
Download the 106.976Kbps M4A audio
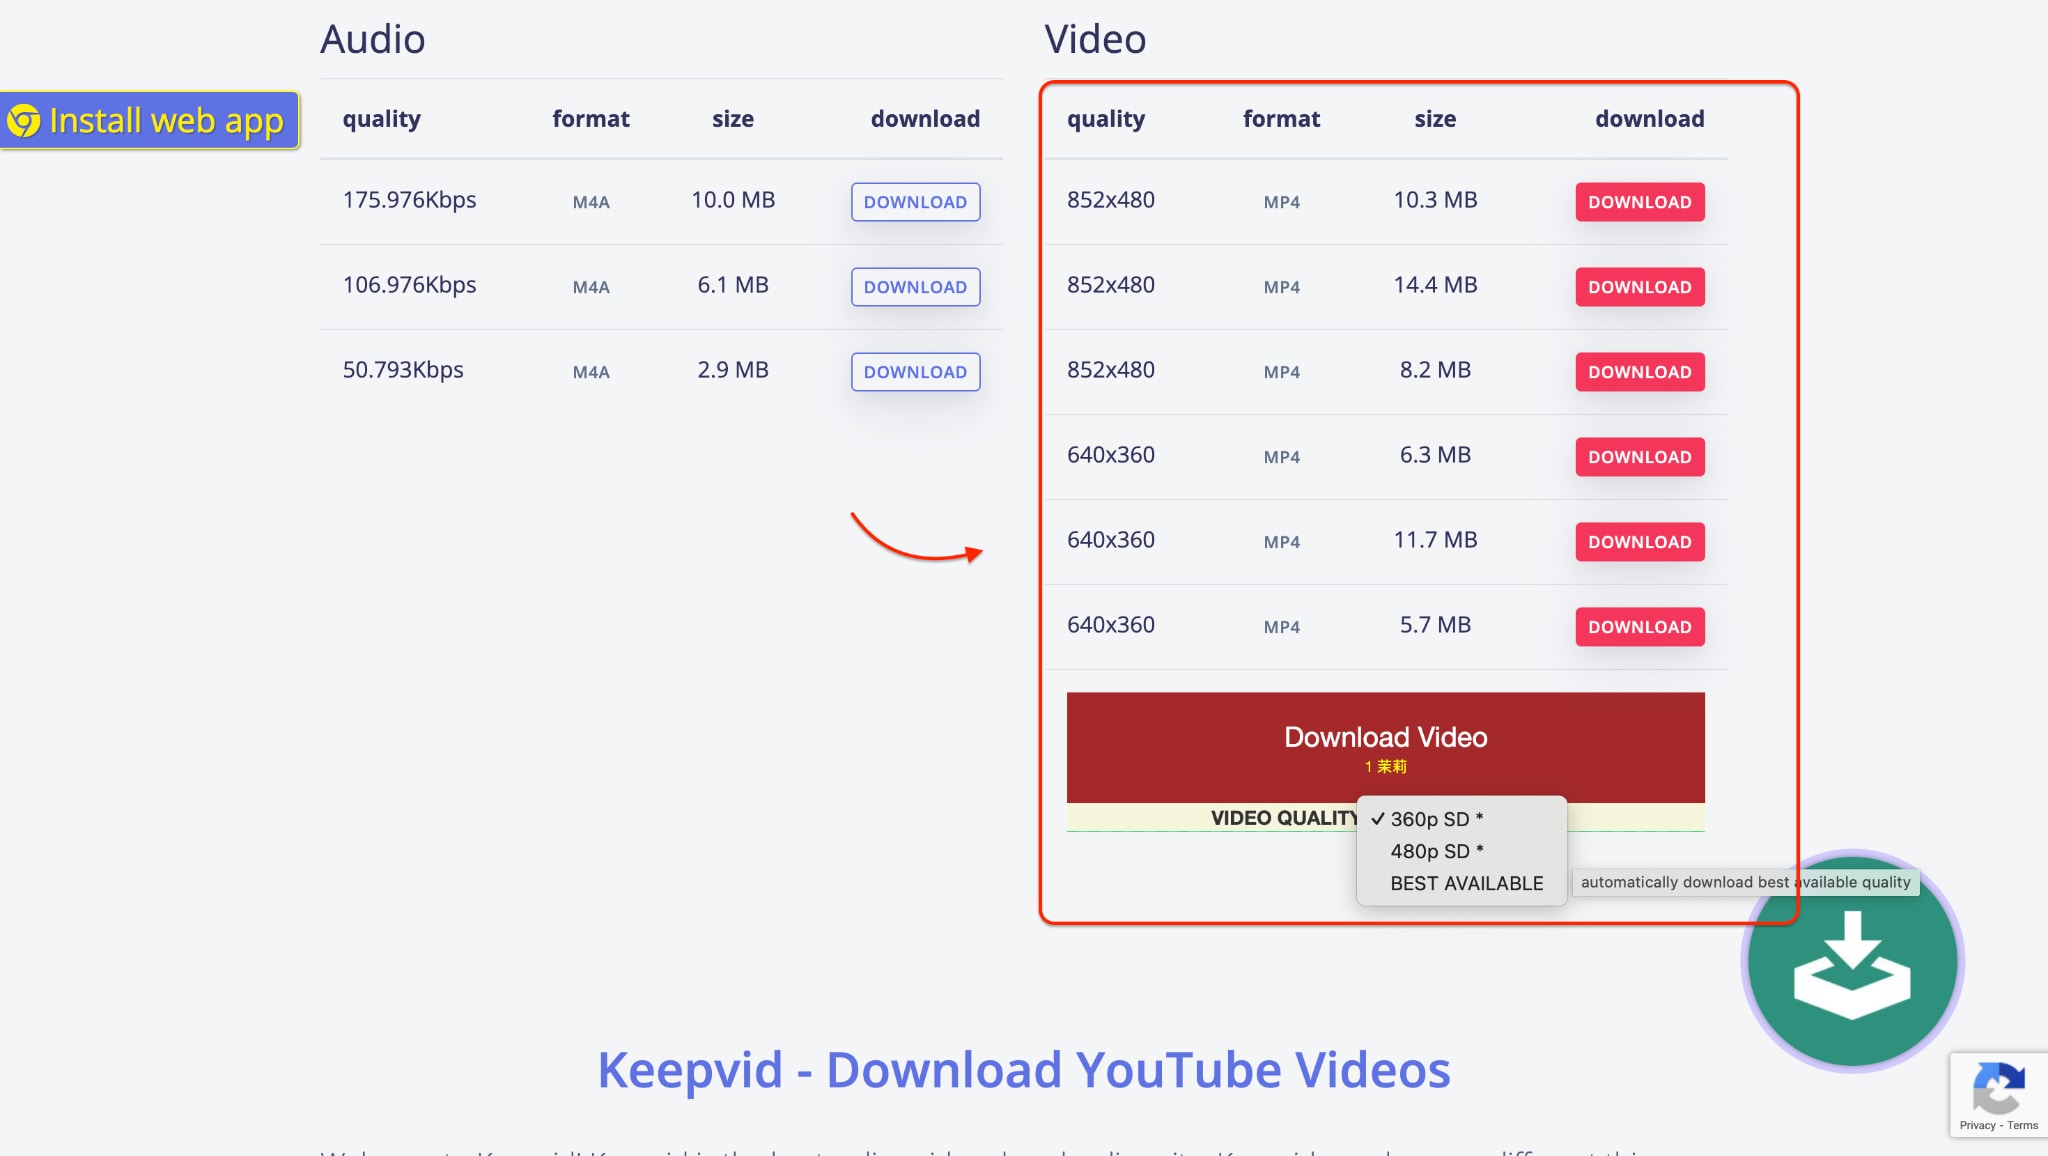click(x=915, y=287)
